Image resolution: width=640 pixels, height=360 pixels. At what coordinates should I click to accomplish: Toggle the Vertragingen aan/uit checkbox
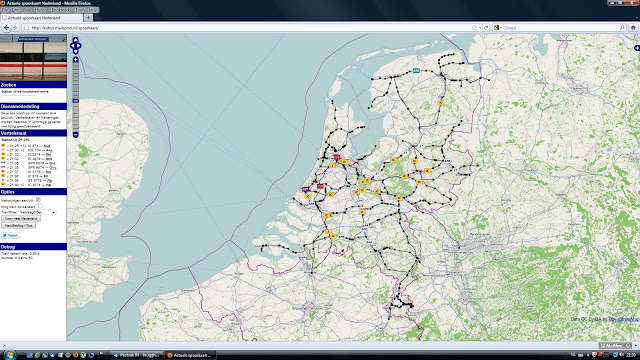click(x=38, y=200)
